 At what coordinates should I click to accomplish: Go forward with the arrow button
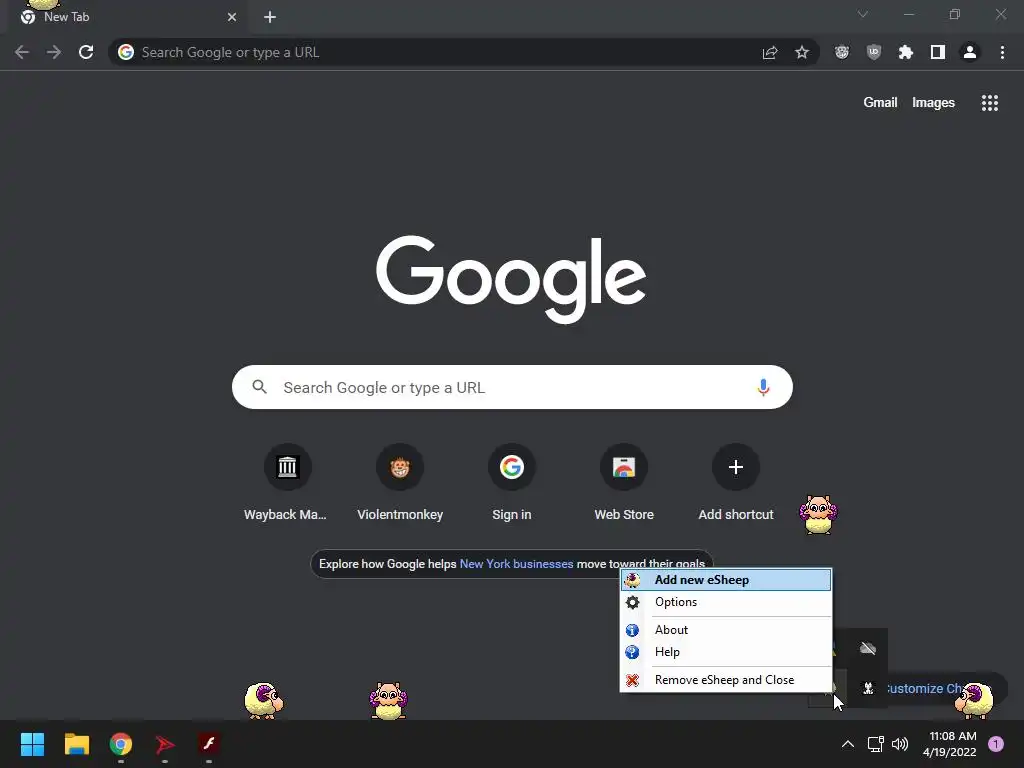point(54,52)
